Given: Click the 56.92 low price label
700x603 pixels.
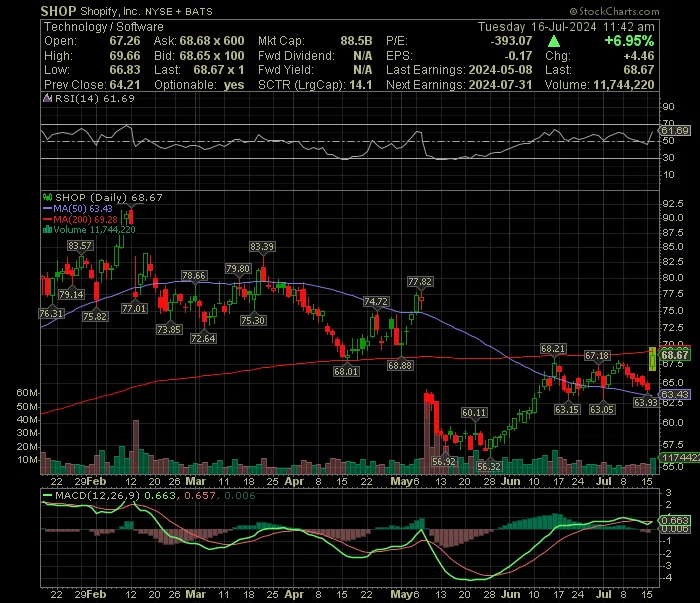Looking at the screenshot, I should coord(444,462).
